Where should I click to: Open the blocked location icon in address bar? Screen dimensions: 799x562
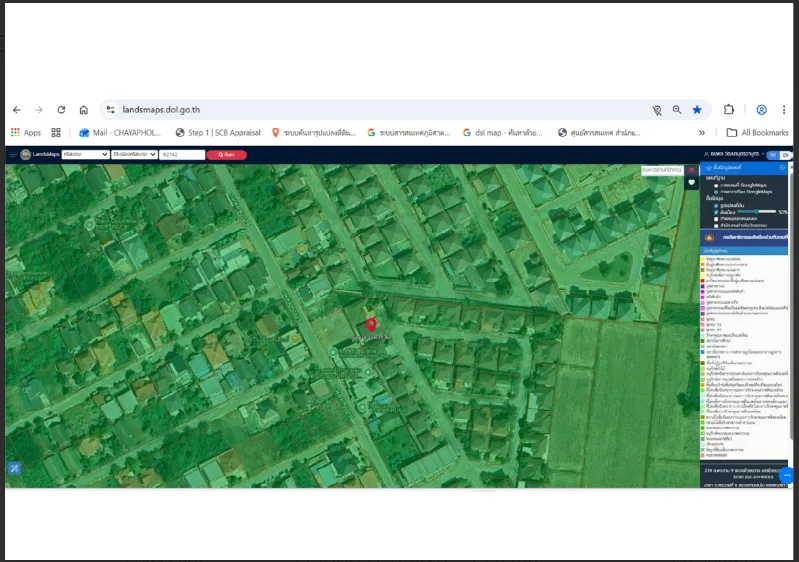(657, 110)
